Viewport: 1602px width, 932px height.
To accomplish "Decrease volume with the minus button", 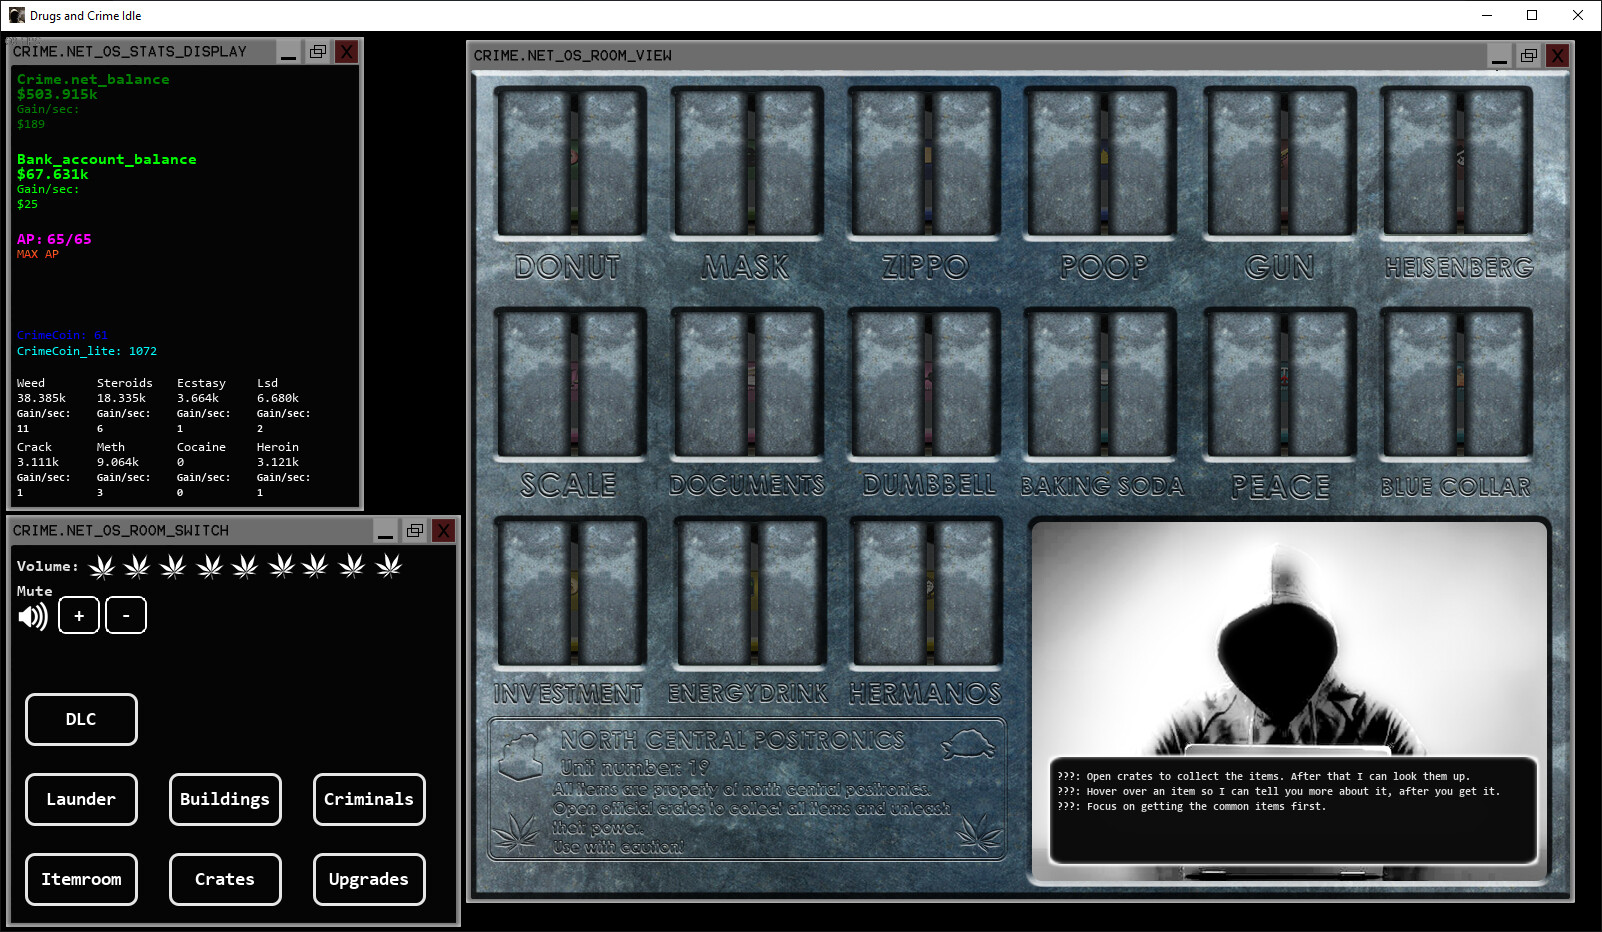I will point(126,615).
